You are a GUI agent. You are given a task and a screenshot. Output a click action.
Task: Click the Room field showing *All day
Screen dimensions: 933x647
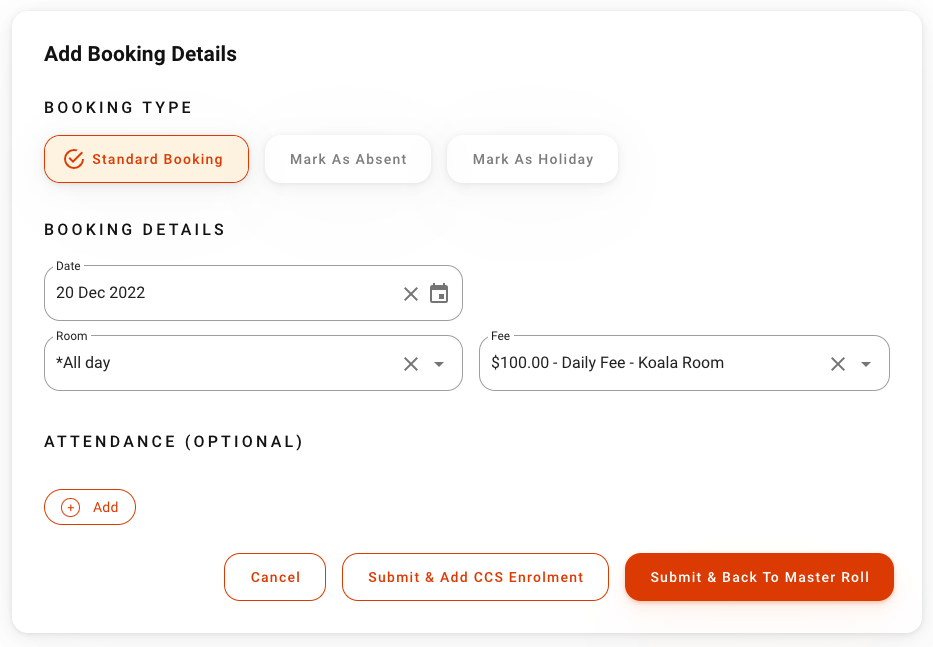(220, 363)
